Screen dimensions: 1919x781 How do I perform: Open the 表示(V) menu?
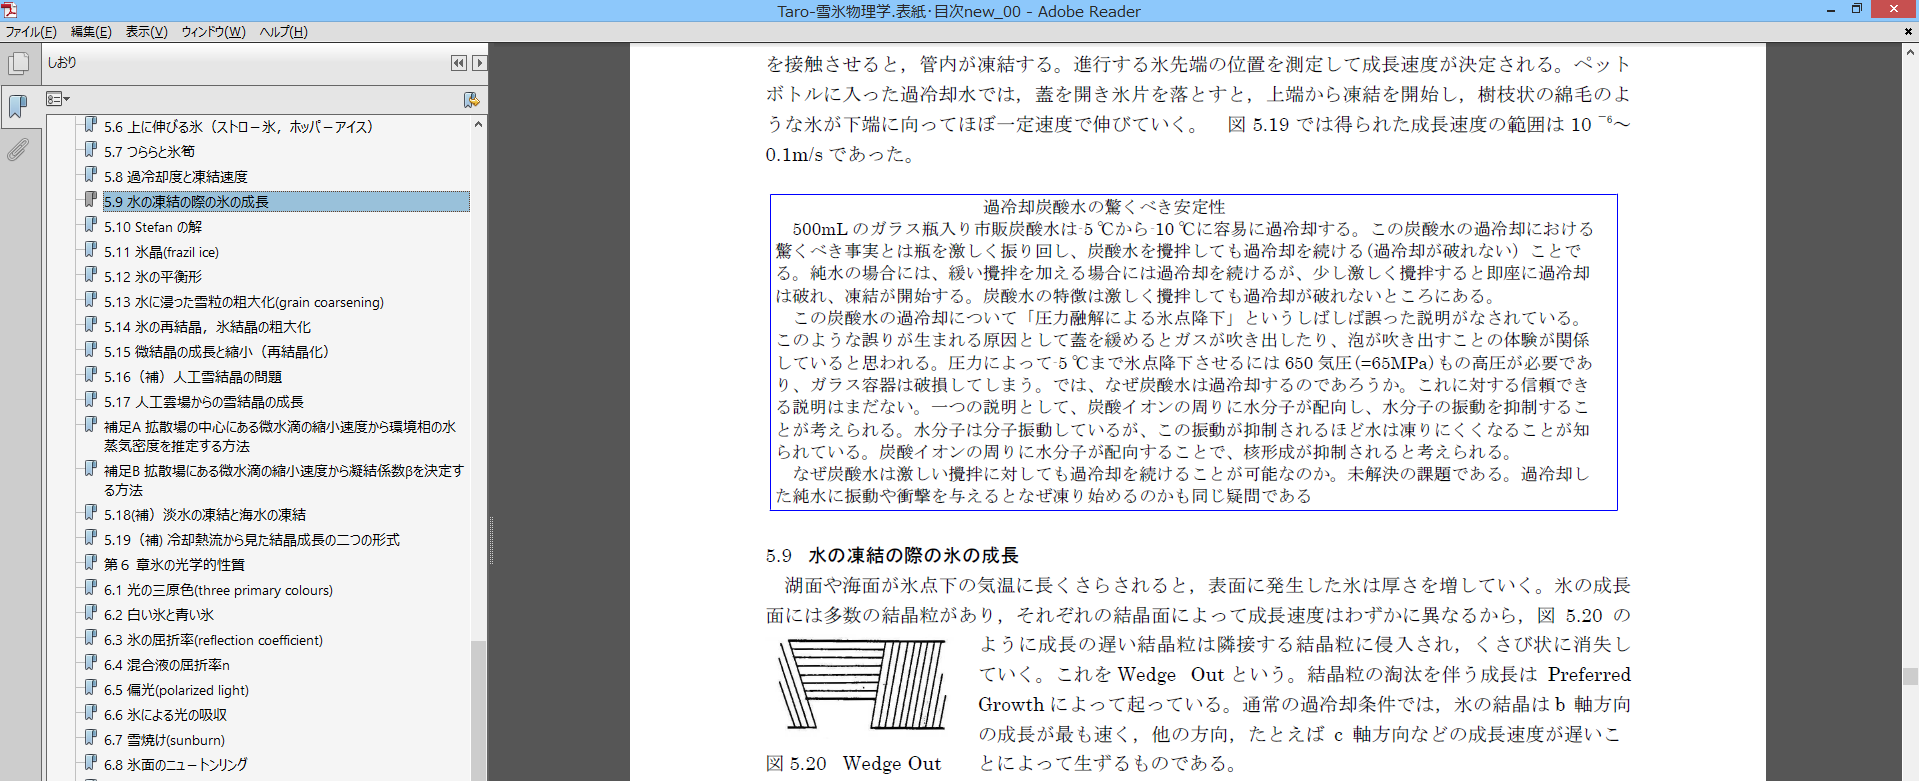click(x=146, y=32)
